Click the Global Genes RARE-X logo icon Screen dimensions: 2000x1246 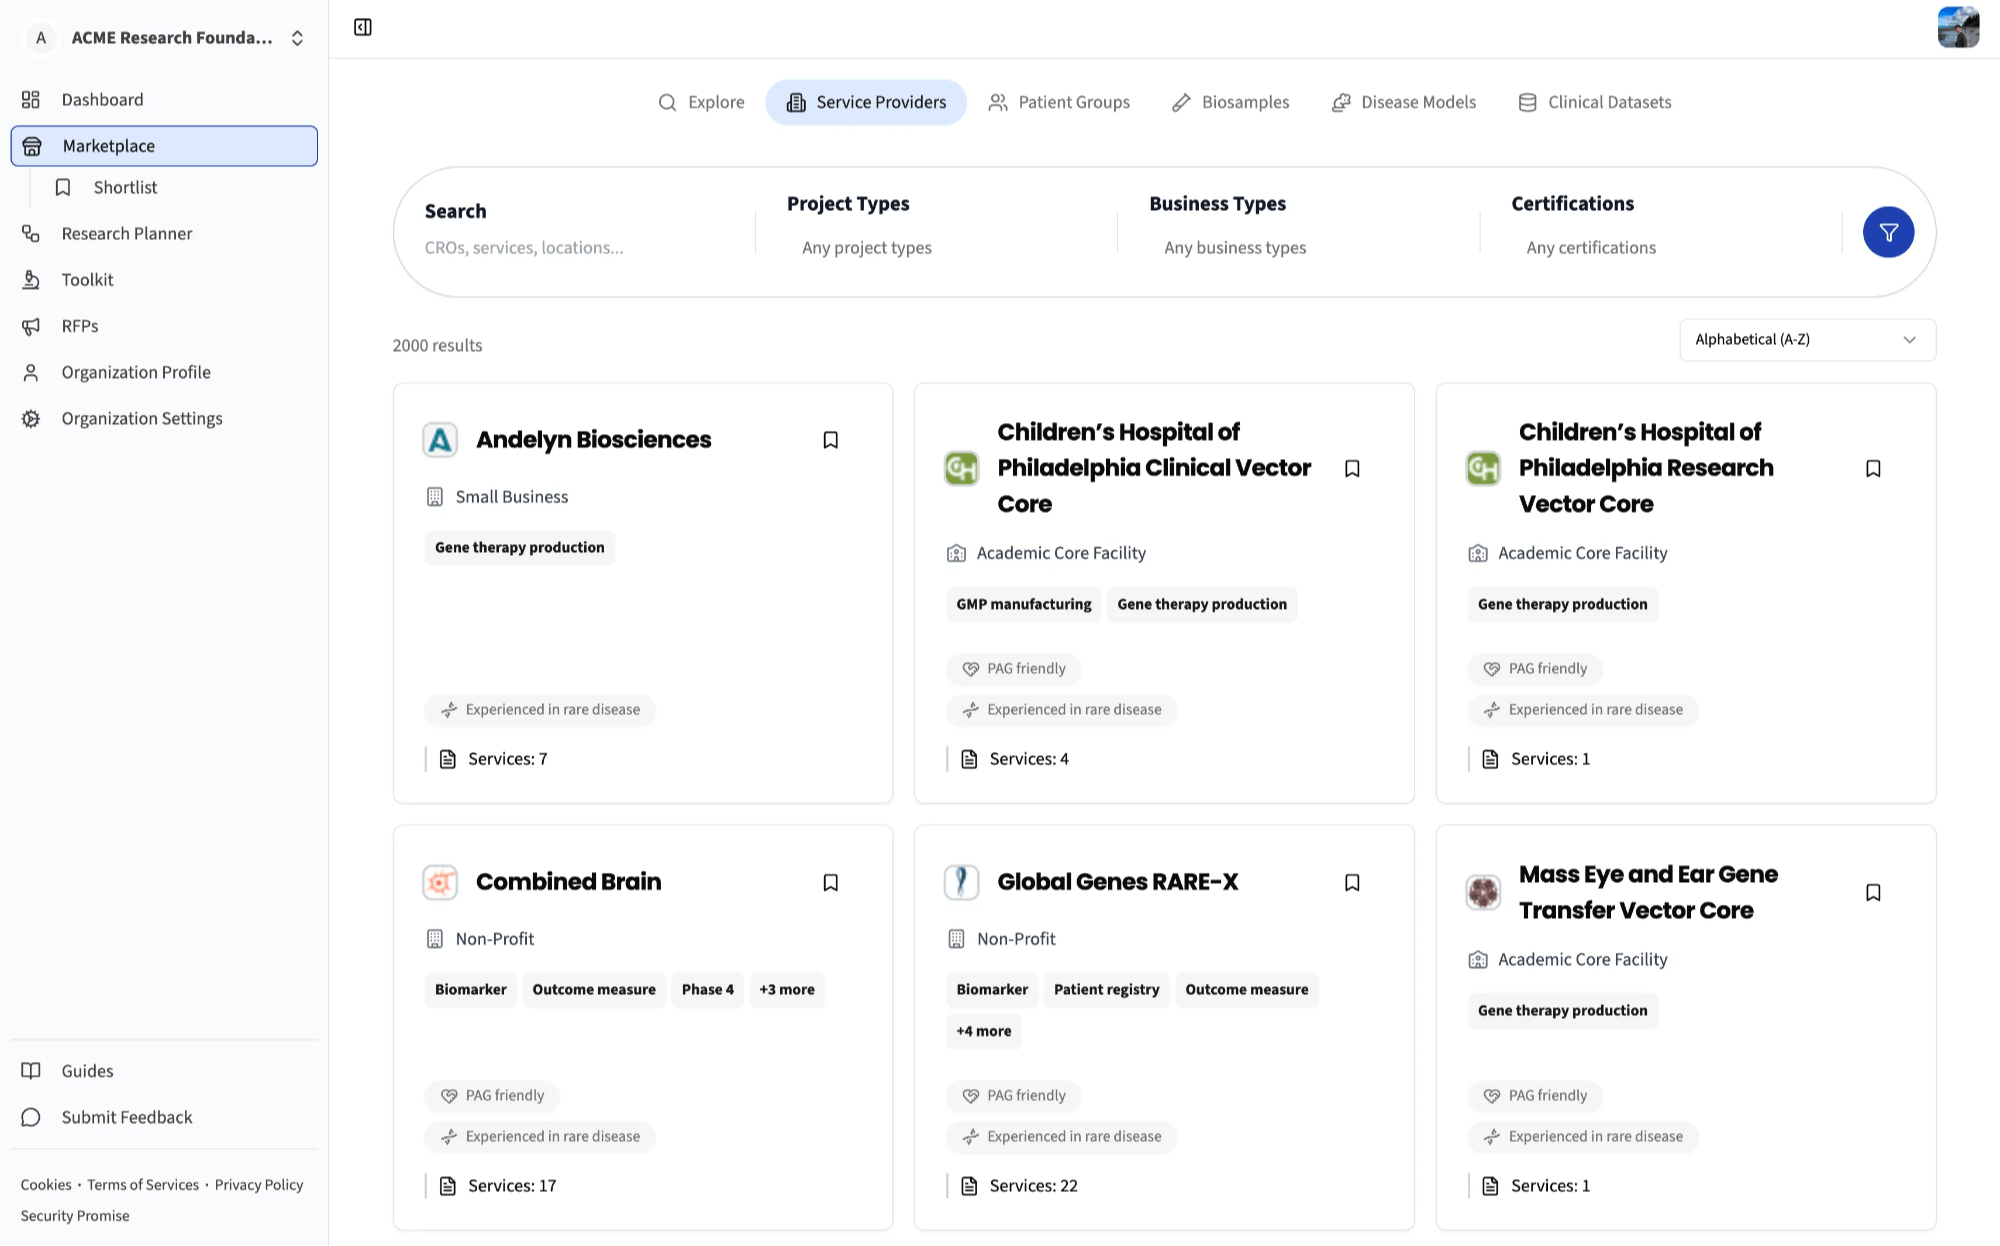[x=961, y=882]
